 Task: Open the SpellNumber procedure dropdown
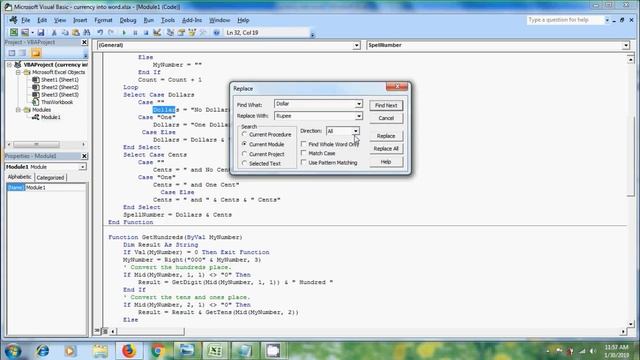626,45
